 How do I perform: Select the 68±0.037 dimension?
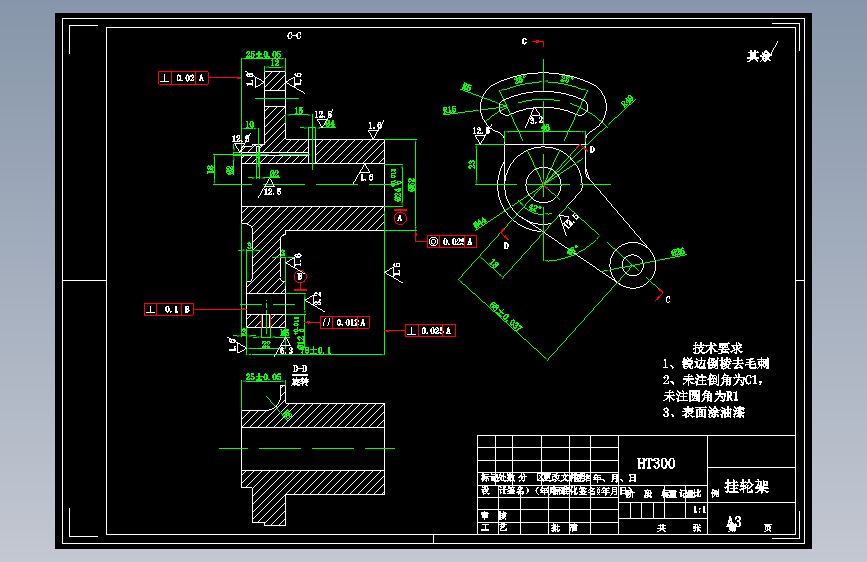pos(506,316)
